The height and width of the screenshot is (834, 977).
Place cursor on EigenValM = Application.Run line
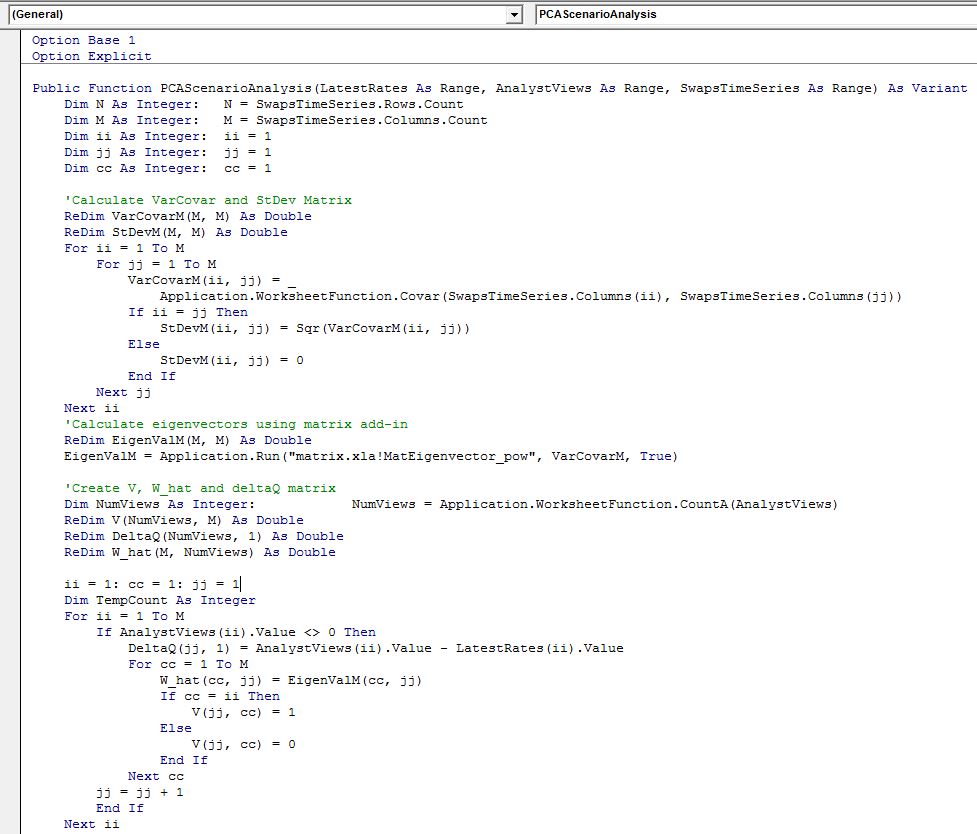click(370, 456)
